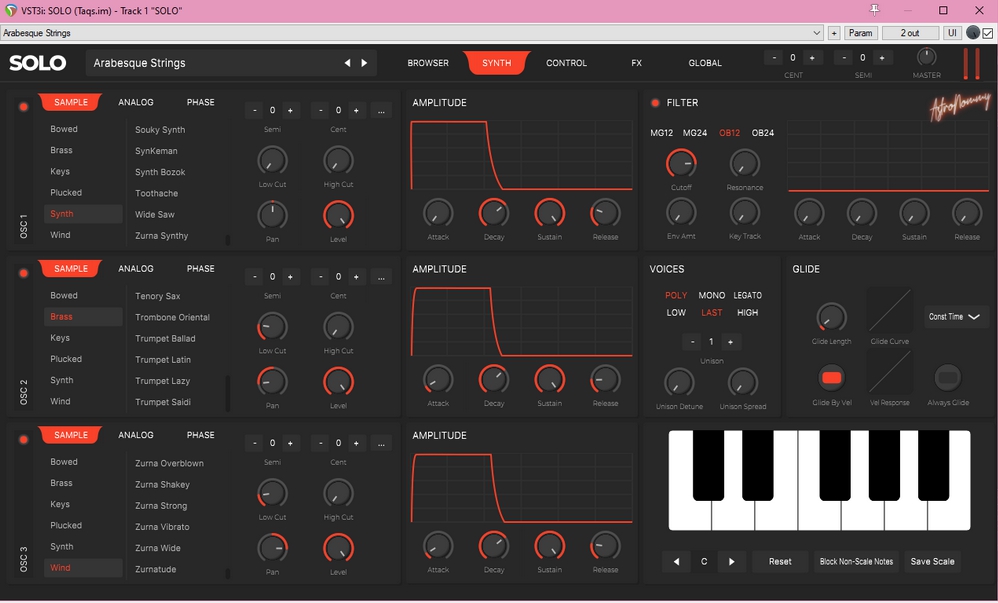
Task: Click the Param button in REAPER header
Action: (861, 33)
